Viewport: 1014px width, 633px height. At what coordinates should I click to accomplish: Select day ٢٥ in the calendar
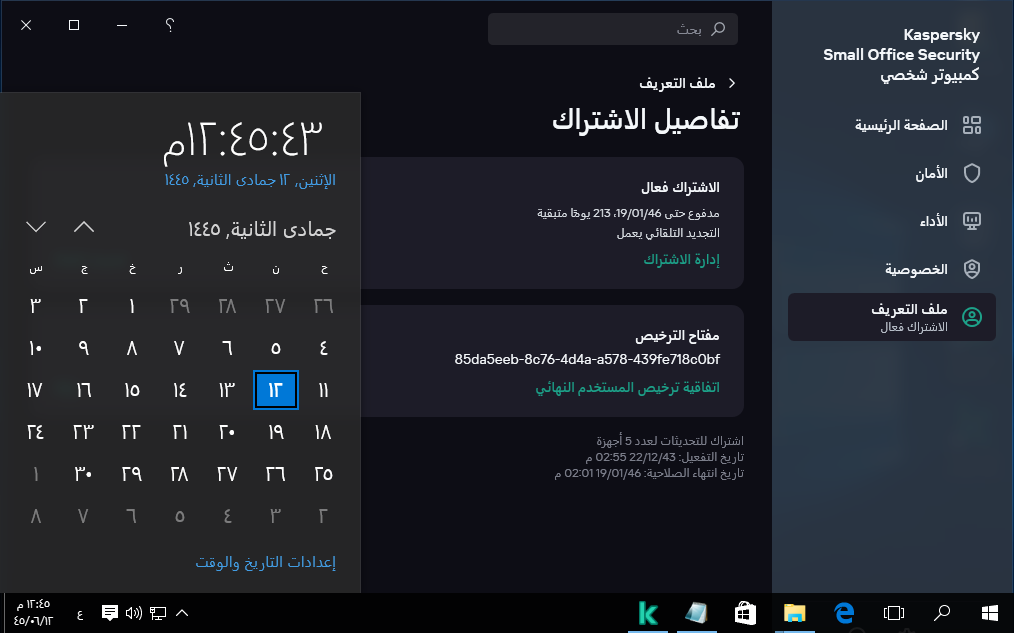coord(323,474)
